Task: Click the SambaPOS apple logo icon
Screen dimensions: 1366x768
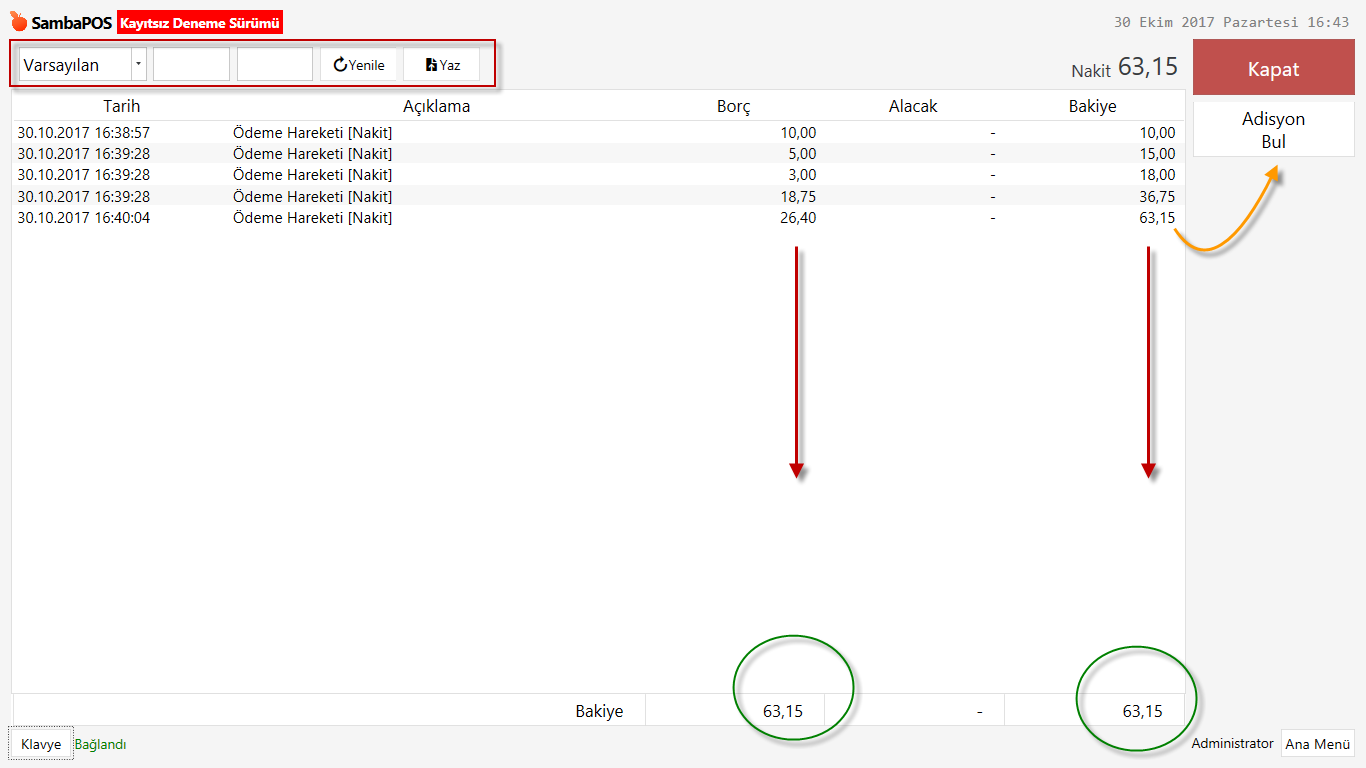Action: coord(19,22)
